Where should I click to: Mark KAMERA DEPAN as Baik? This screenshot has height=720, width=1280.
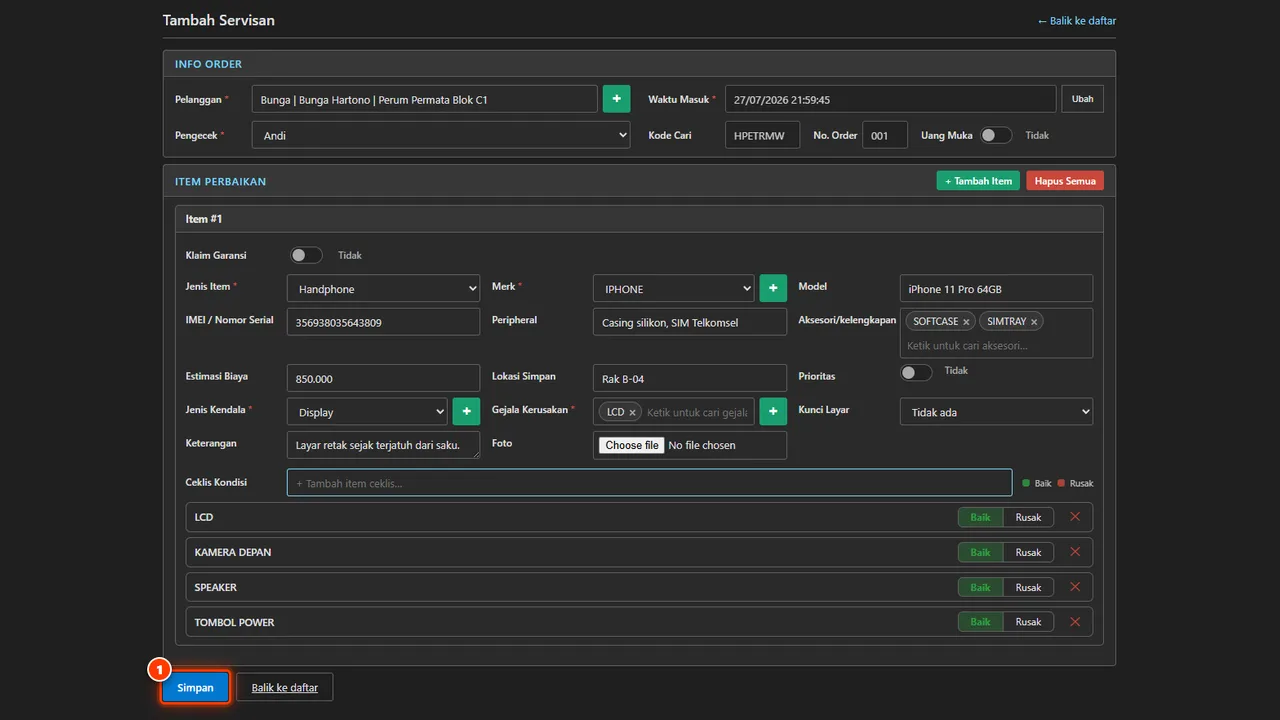point(980,552)
